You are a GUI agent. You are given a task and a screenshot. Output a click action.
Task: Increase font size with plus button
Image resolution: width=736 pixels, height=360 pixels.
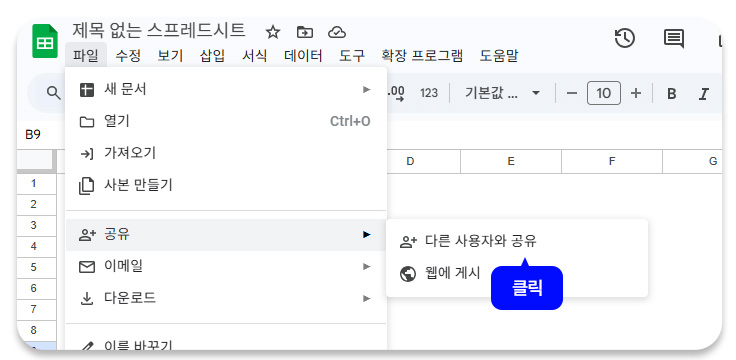coord(636,93)
